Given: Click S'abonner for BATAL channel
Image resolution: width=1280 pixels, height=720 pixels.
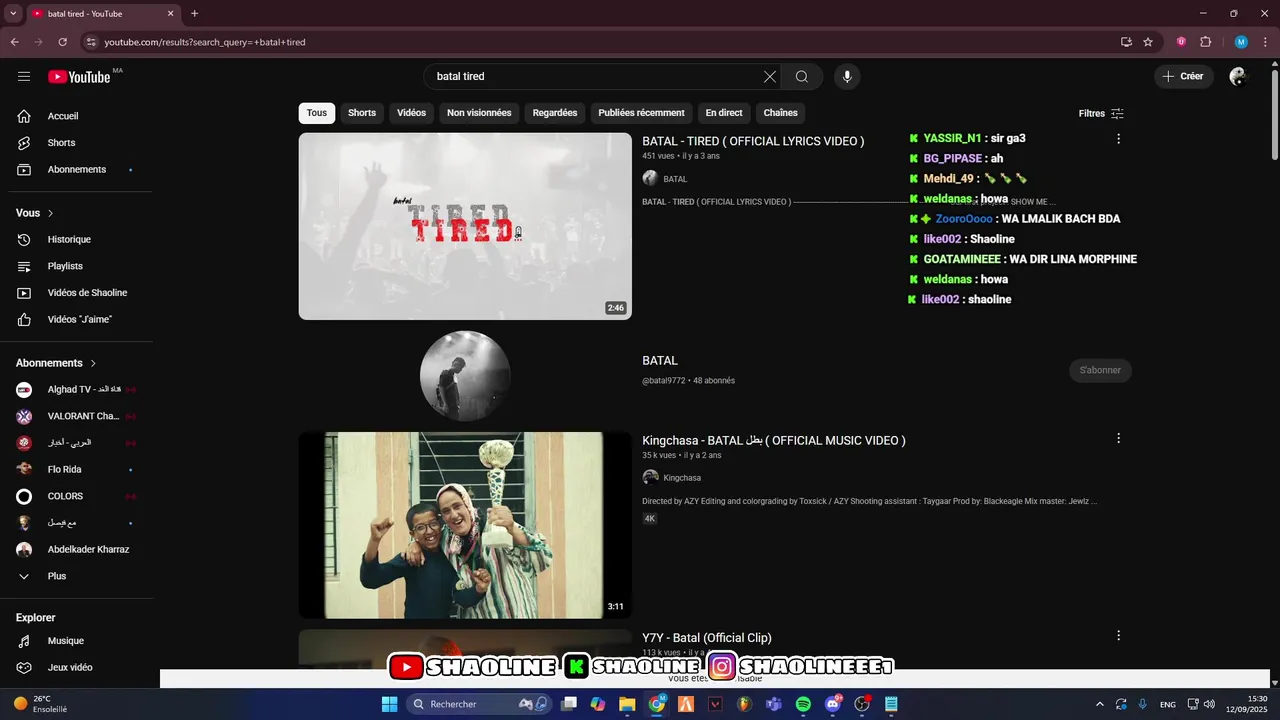Looking at the screenshot, I should 1100,370.
